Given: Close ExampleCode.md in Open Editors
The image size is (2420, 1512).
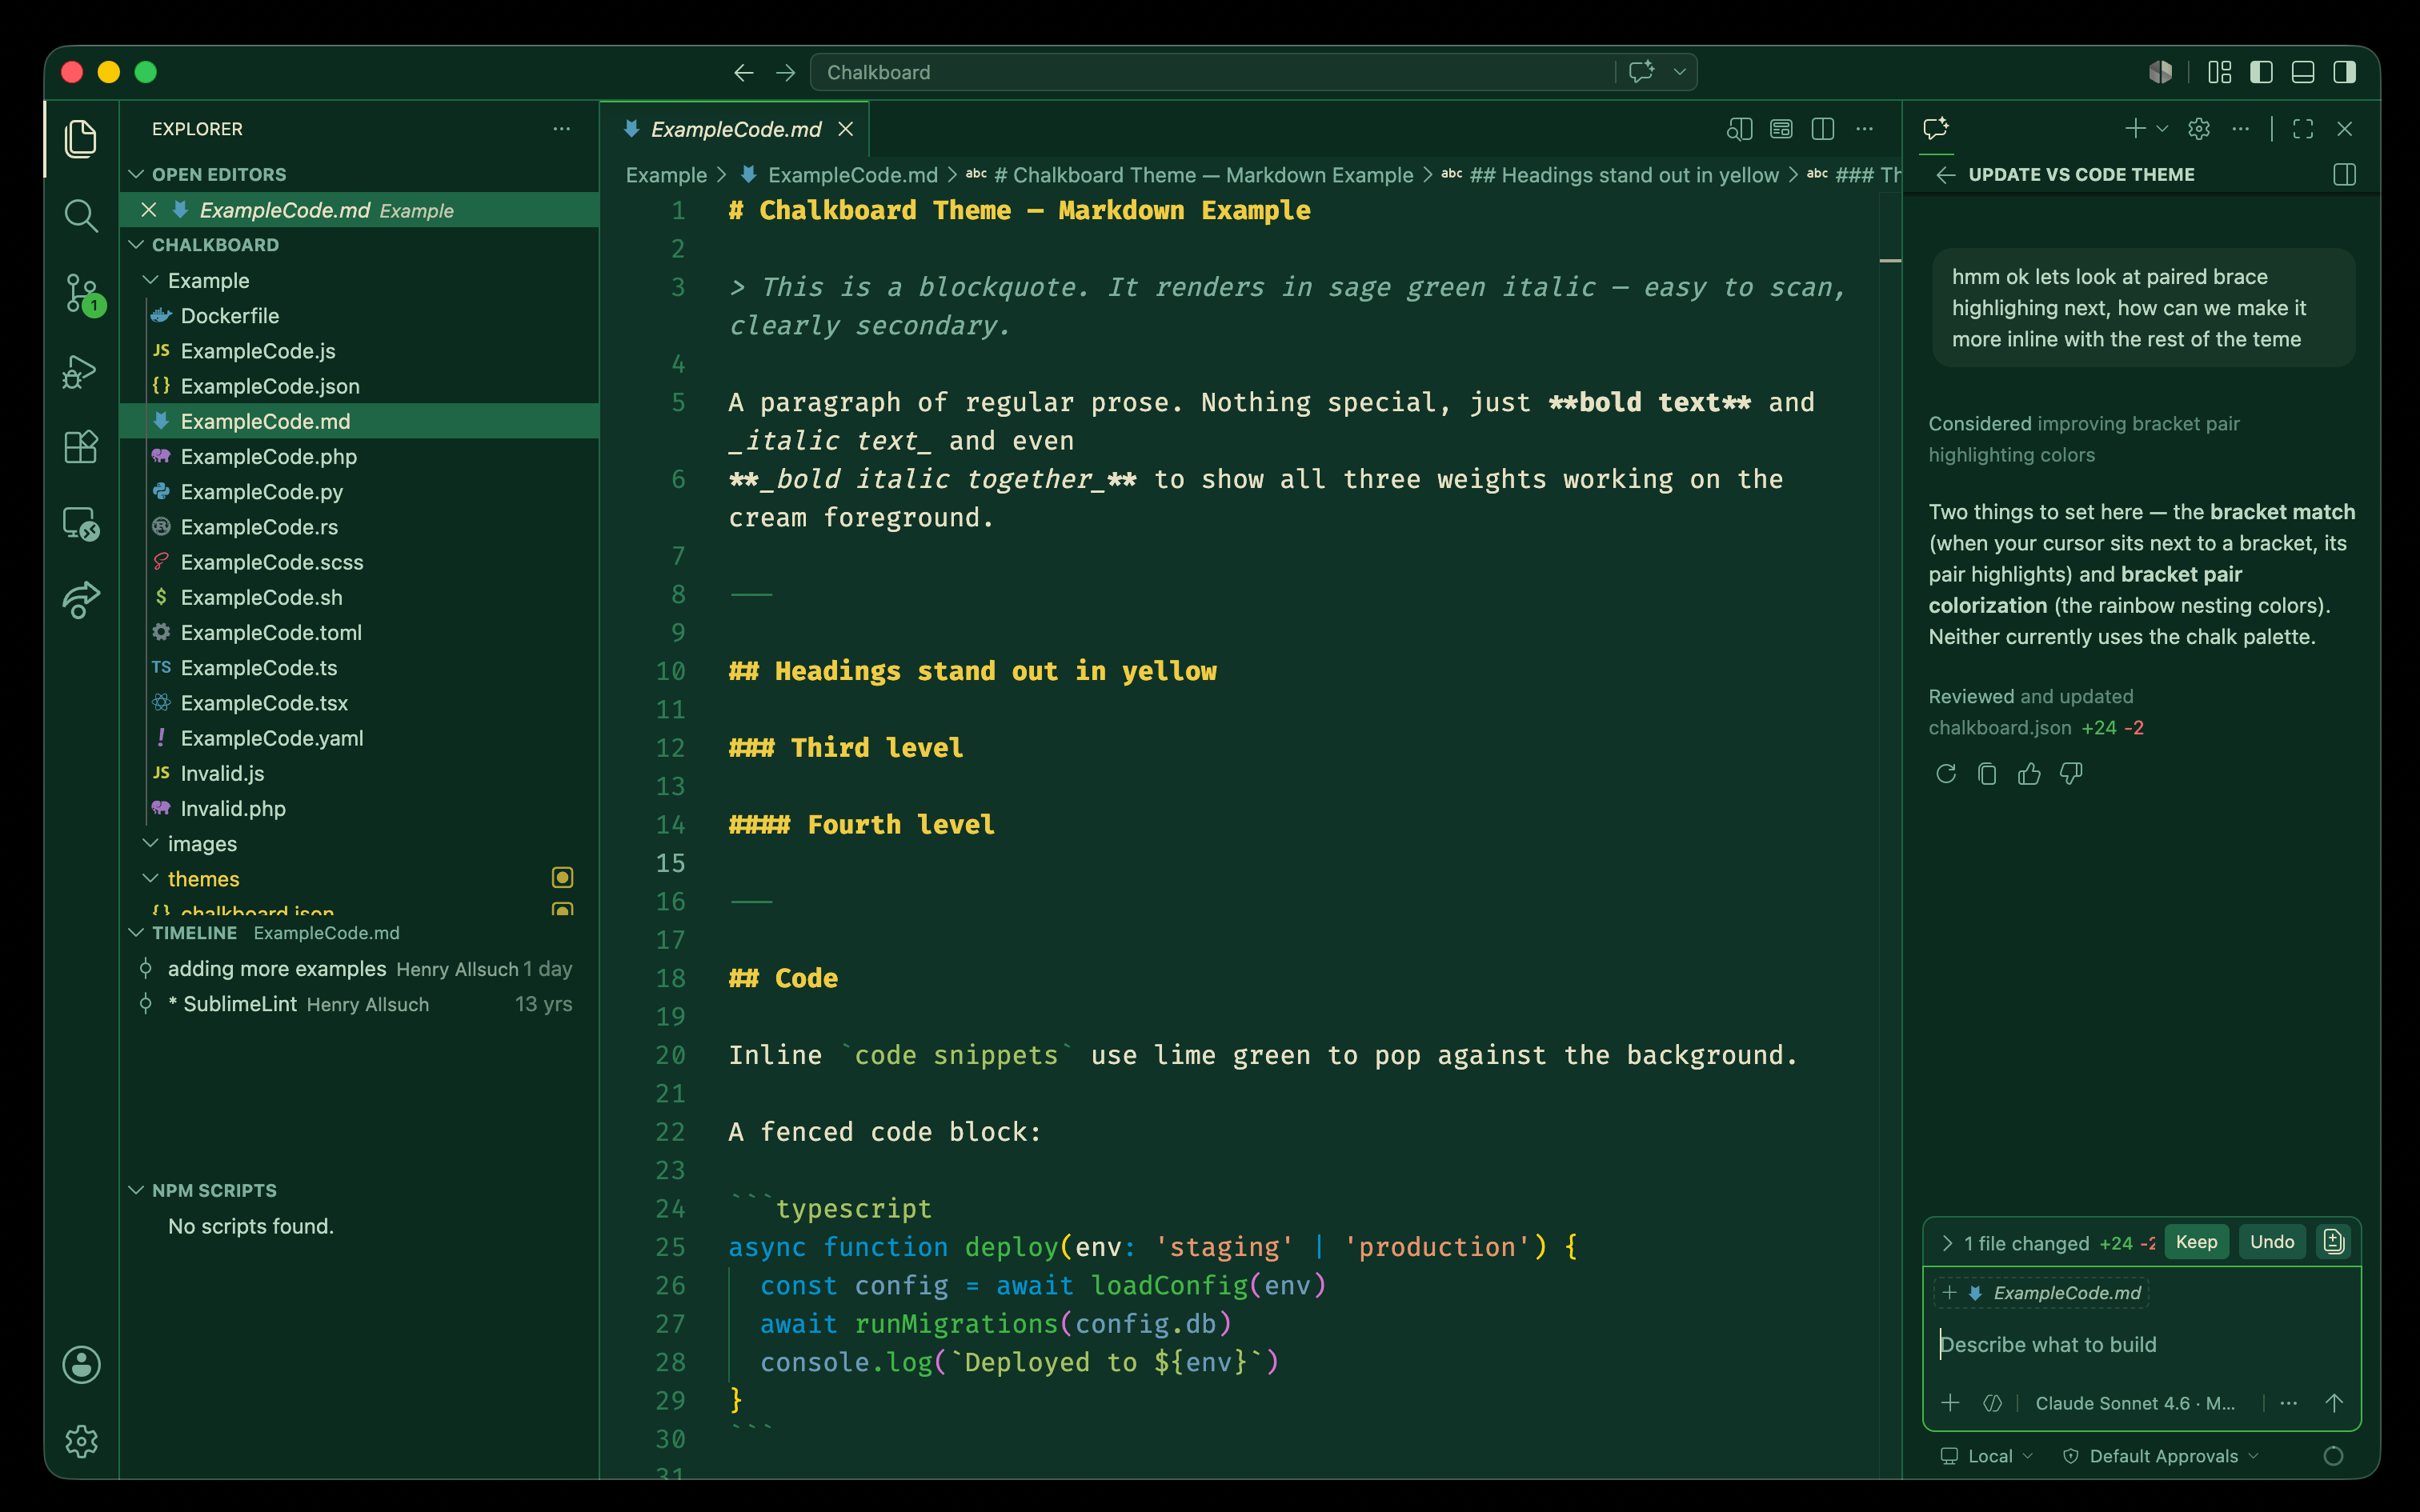Looking at the screenshot, I should tap(149, 210).
